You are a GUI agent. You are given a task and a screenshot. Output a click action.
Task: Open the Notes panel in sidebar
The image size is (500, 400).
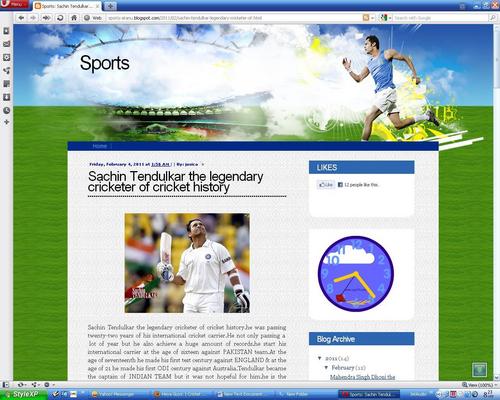click(x=6, y=84)
